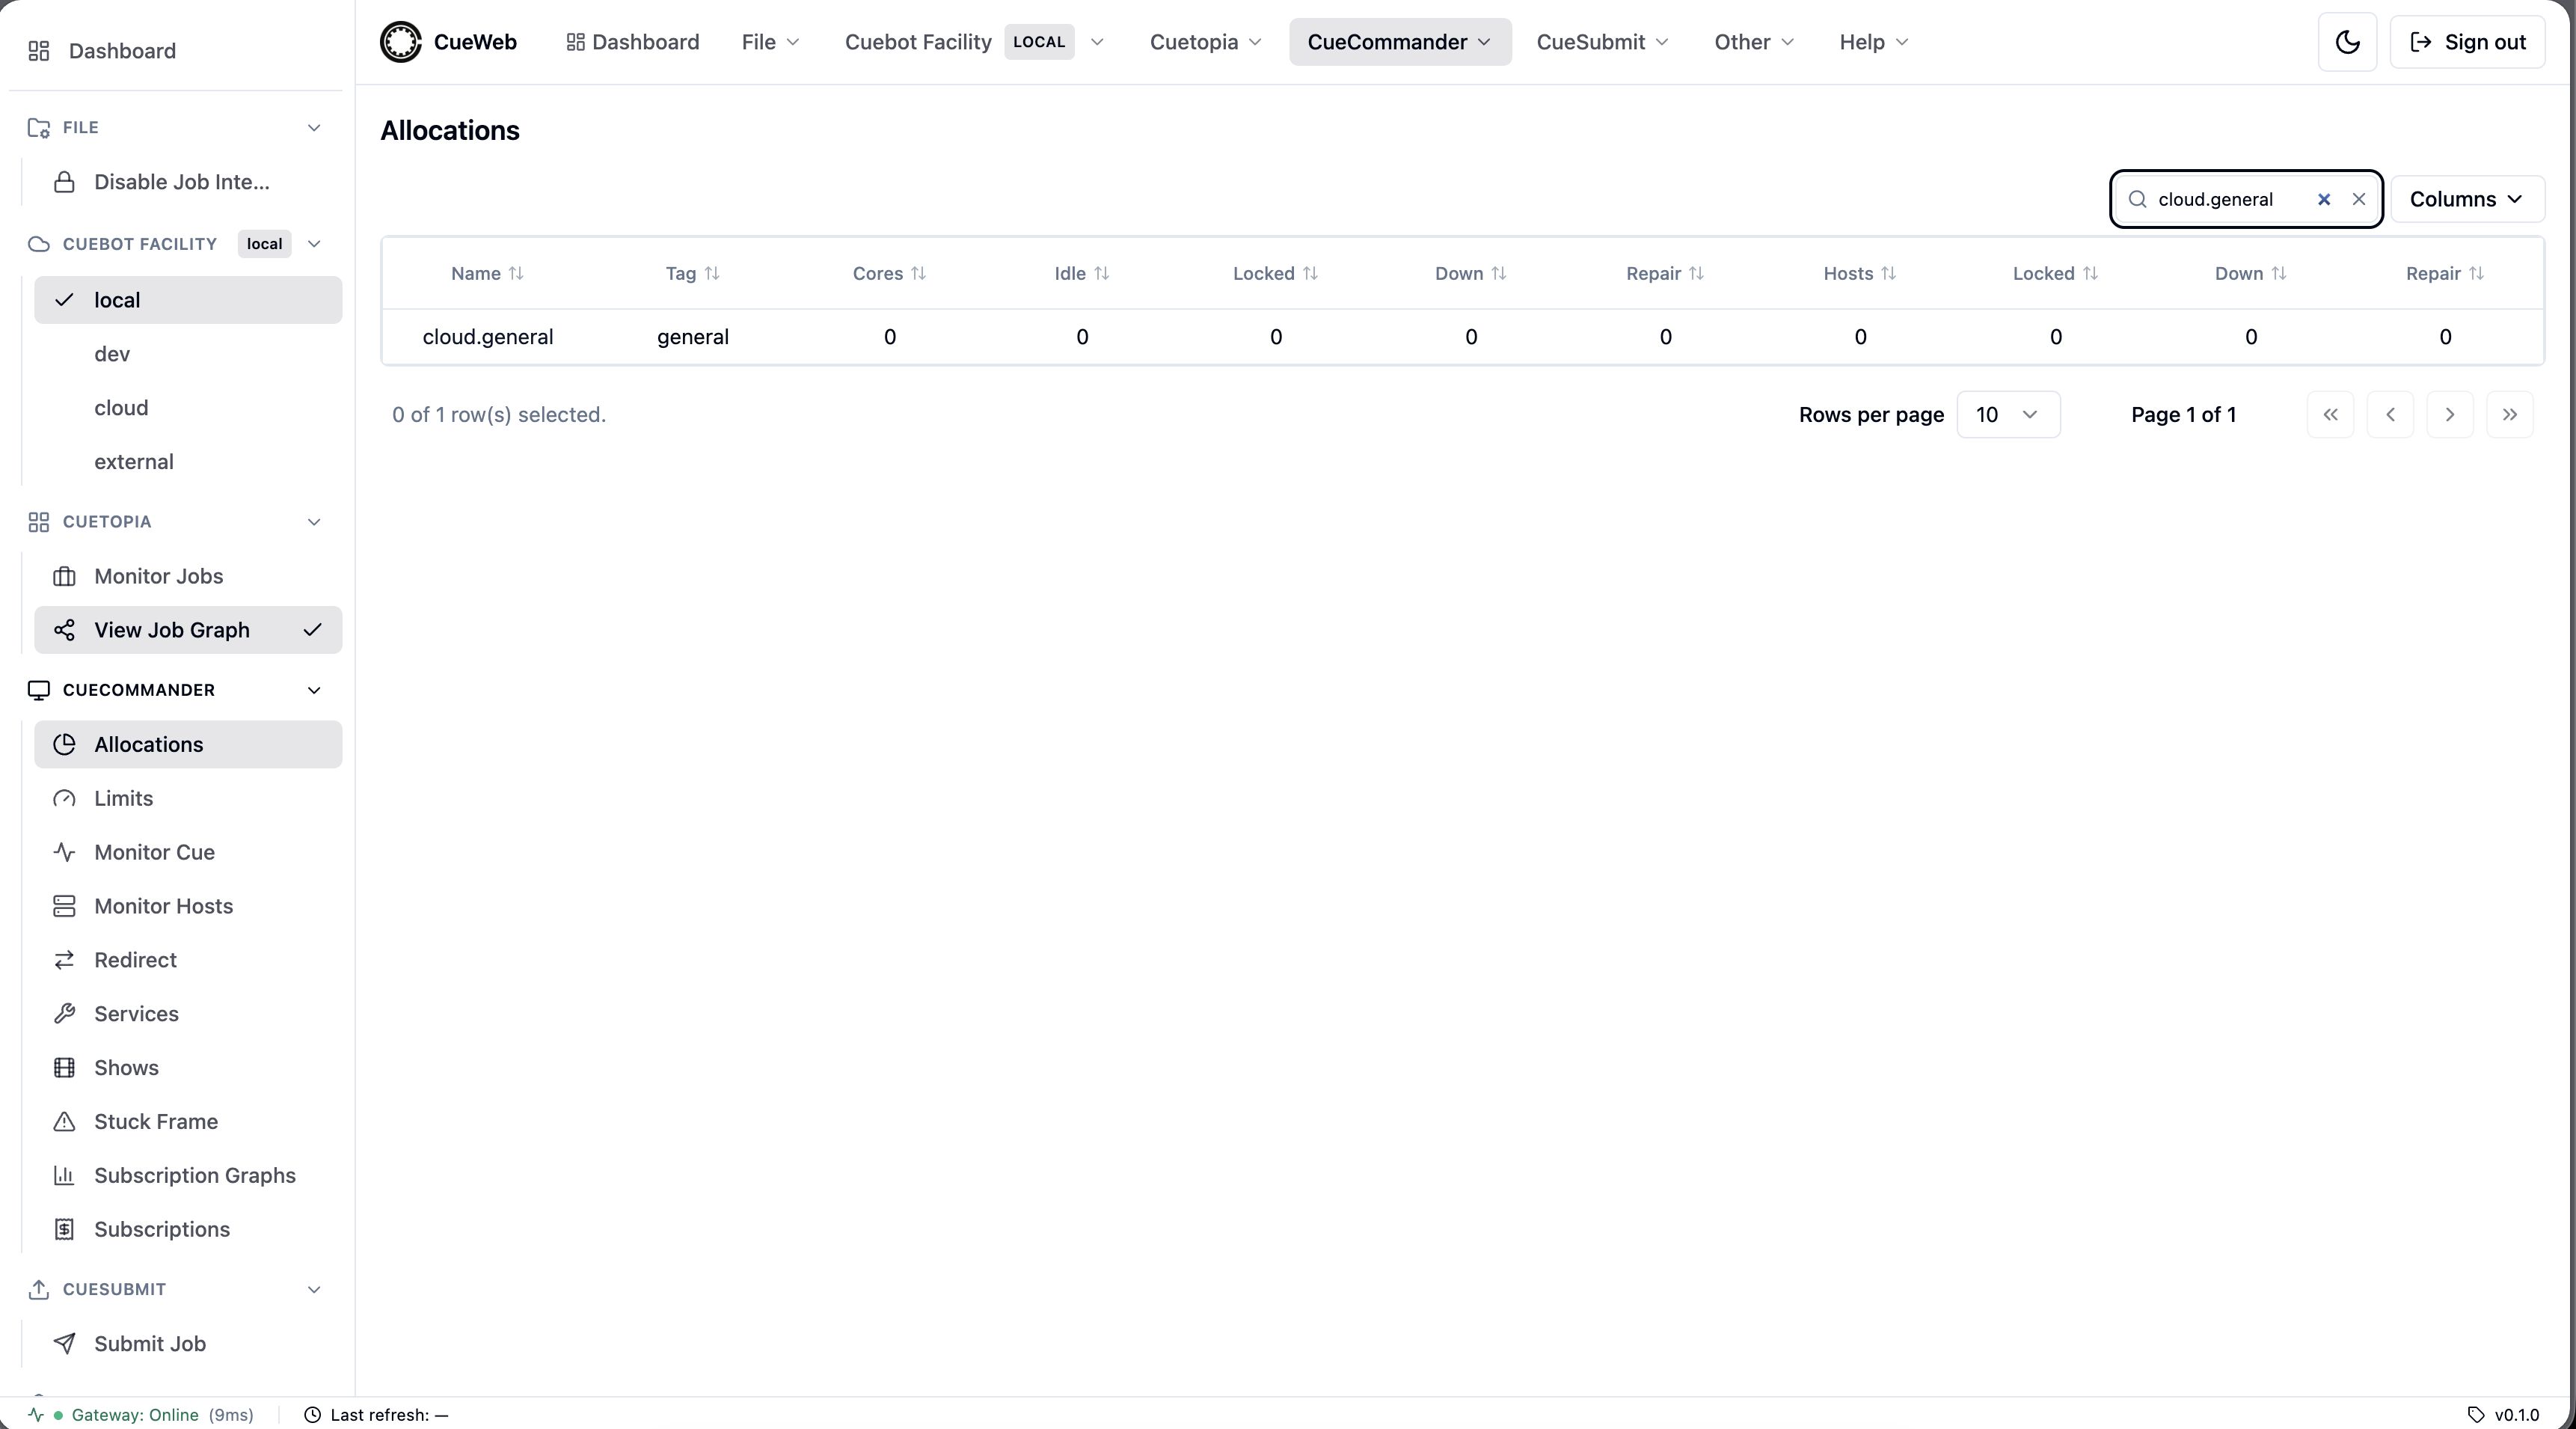Collapse the CUECOMMANDER sidebar section

(314, 690)
